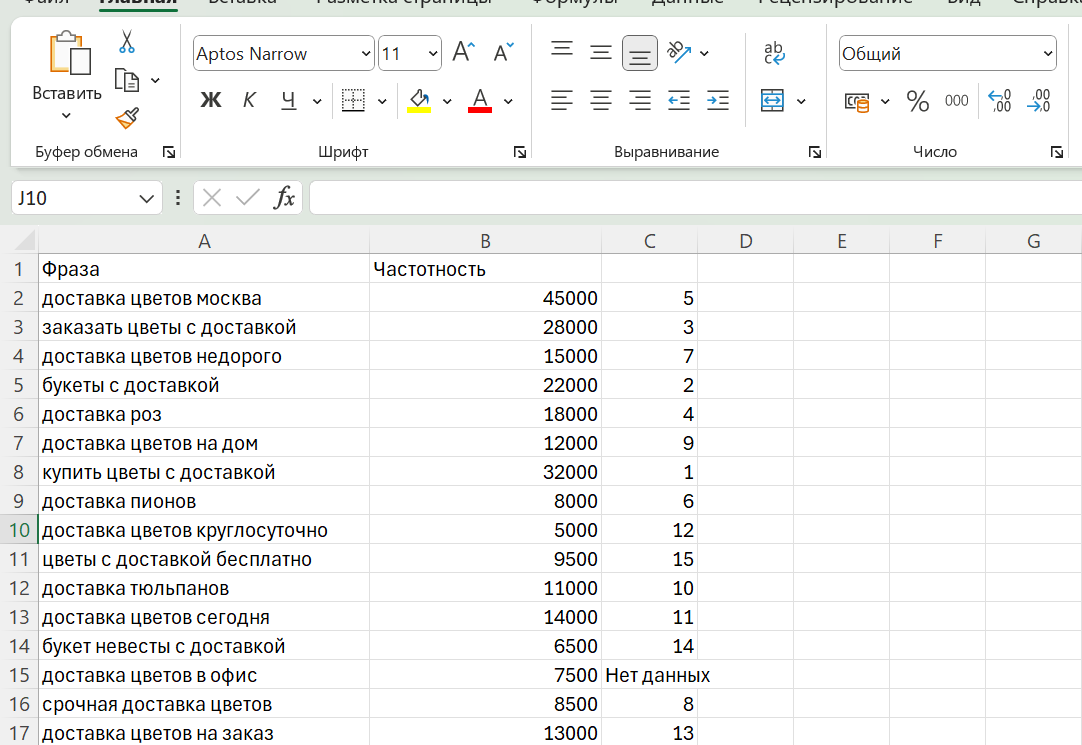Click the formula bar cancel X
This screenshot has width=1082, height=745.
tap(212, 198)
